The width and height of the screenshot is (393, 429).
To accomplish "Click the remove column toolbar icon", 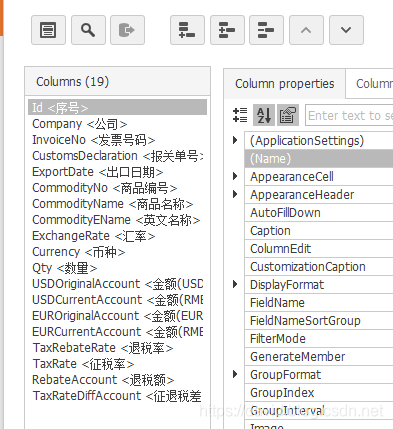I will (266, 30).
